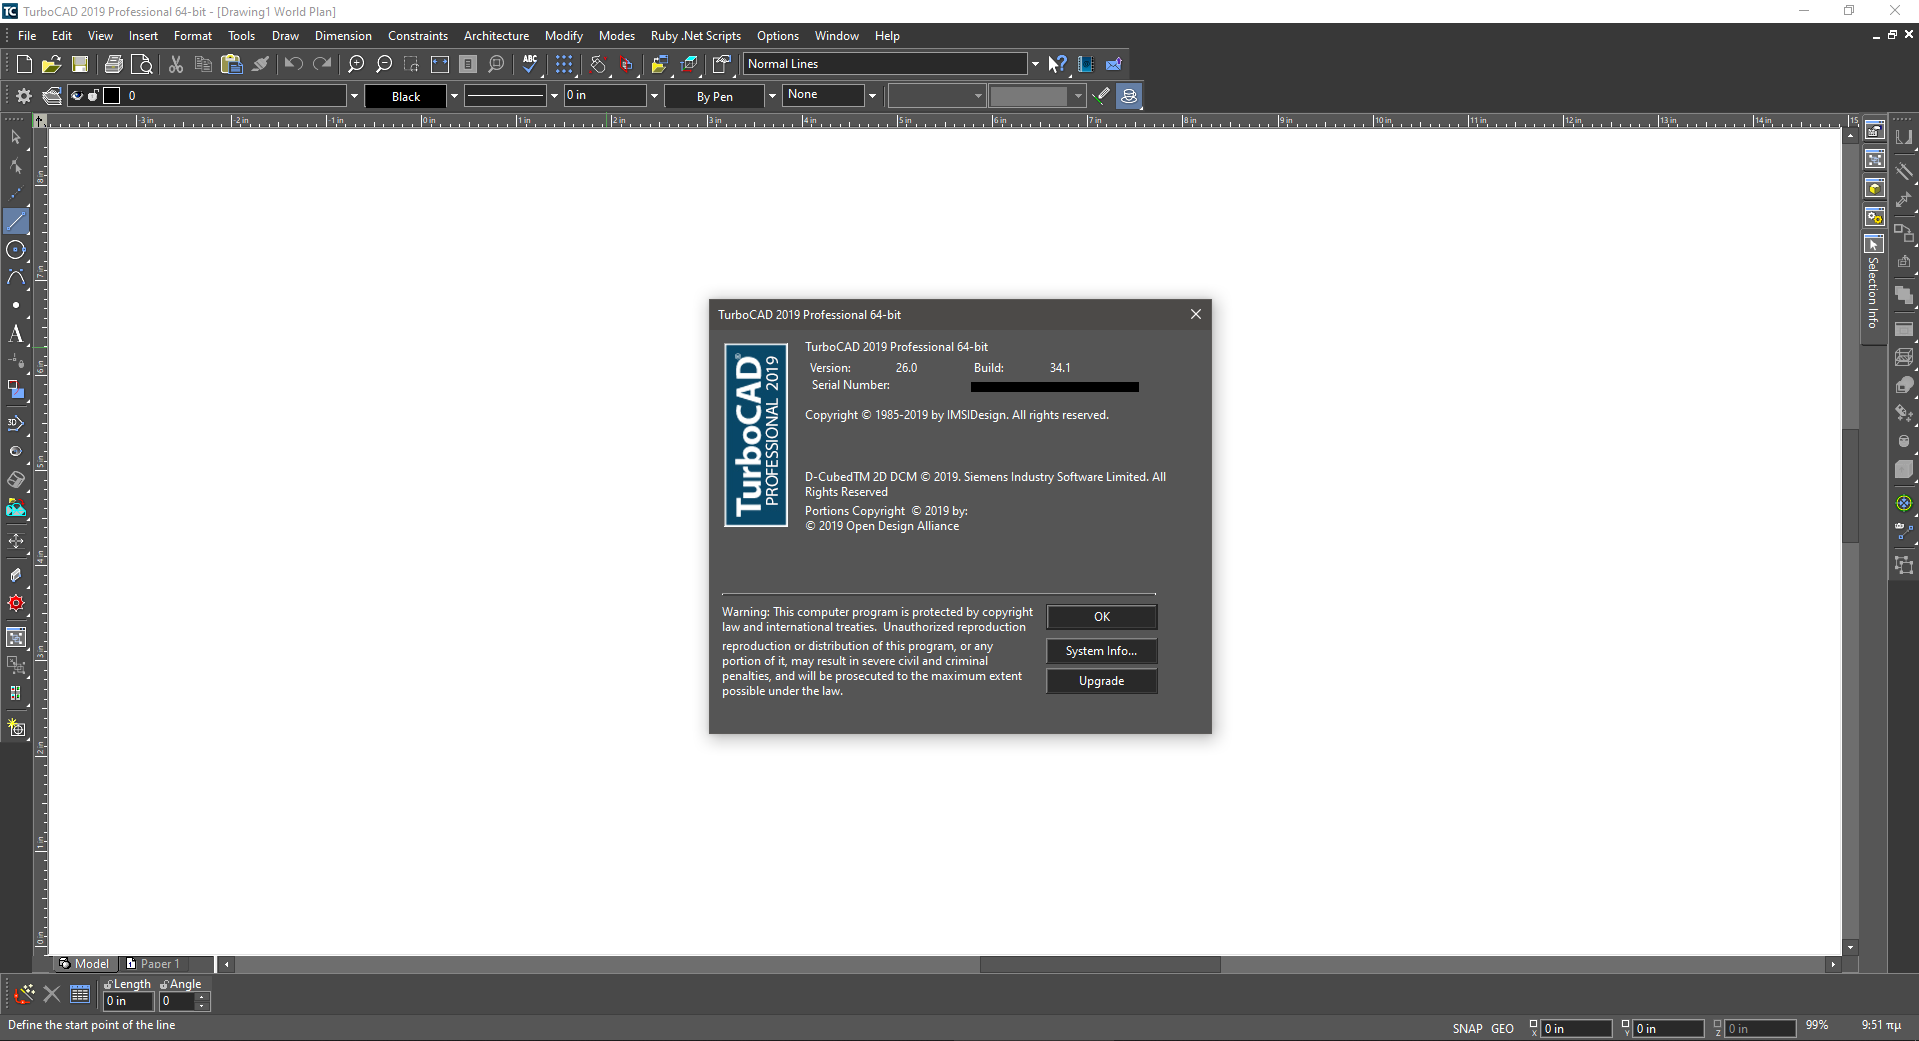Open the None brush style dropdown
The height and width of the screenshot is (1041, 1919).
[x=872, y=96]
